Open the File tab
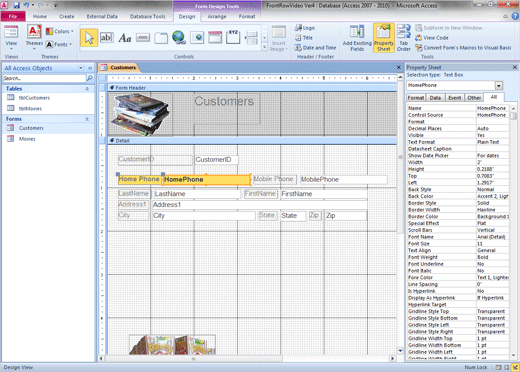 [13, 16]
